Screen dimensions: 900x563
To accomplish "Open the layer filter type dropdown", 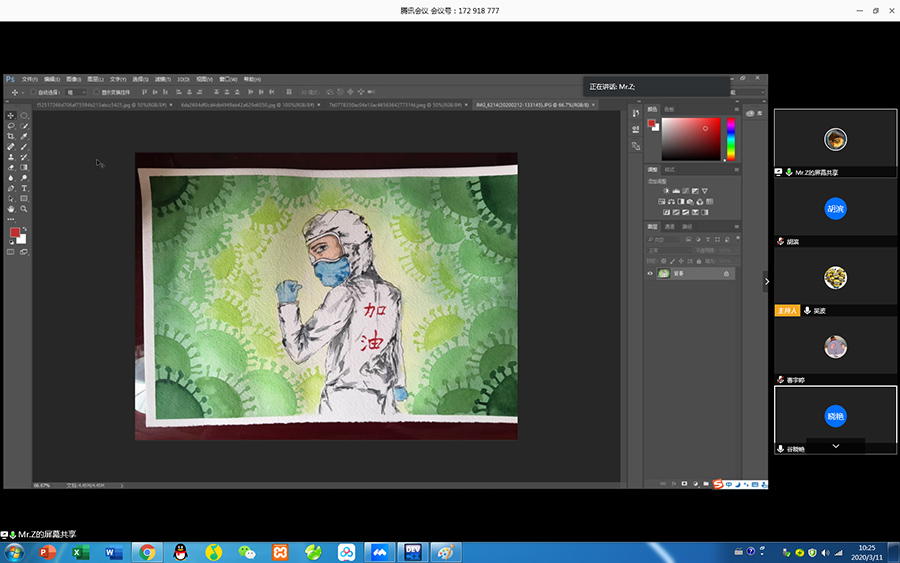I will (x=662, y=239).
